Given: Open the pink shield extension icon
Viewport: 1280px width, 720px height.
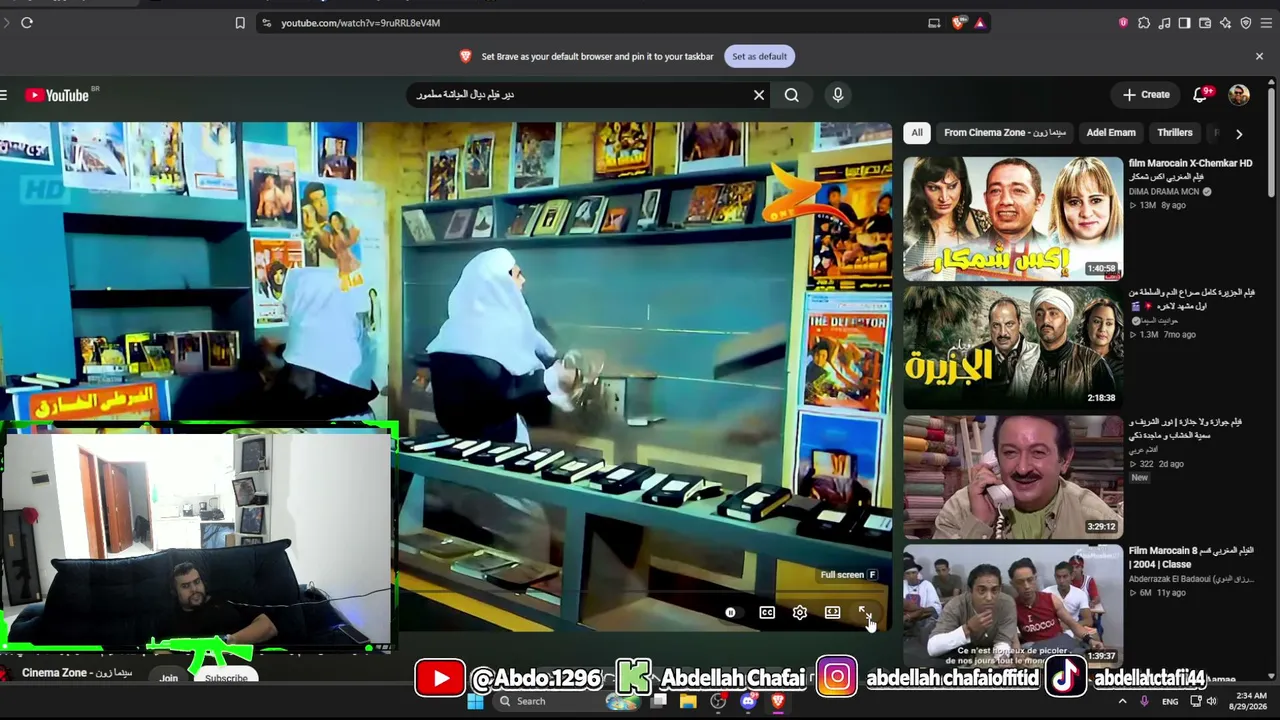Looking at the screenshot, I should point(1123,23).
